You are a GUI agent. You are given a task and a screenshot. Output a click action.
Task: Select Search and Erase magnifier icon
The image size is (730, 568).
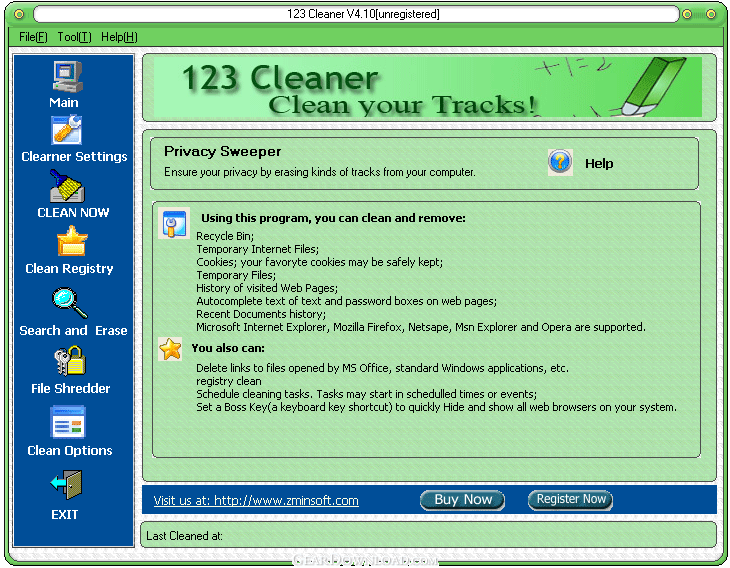(x=70, y=303)
